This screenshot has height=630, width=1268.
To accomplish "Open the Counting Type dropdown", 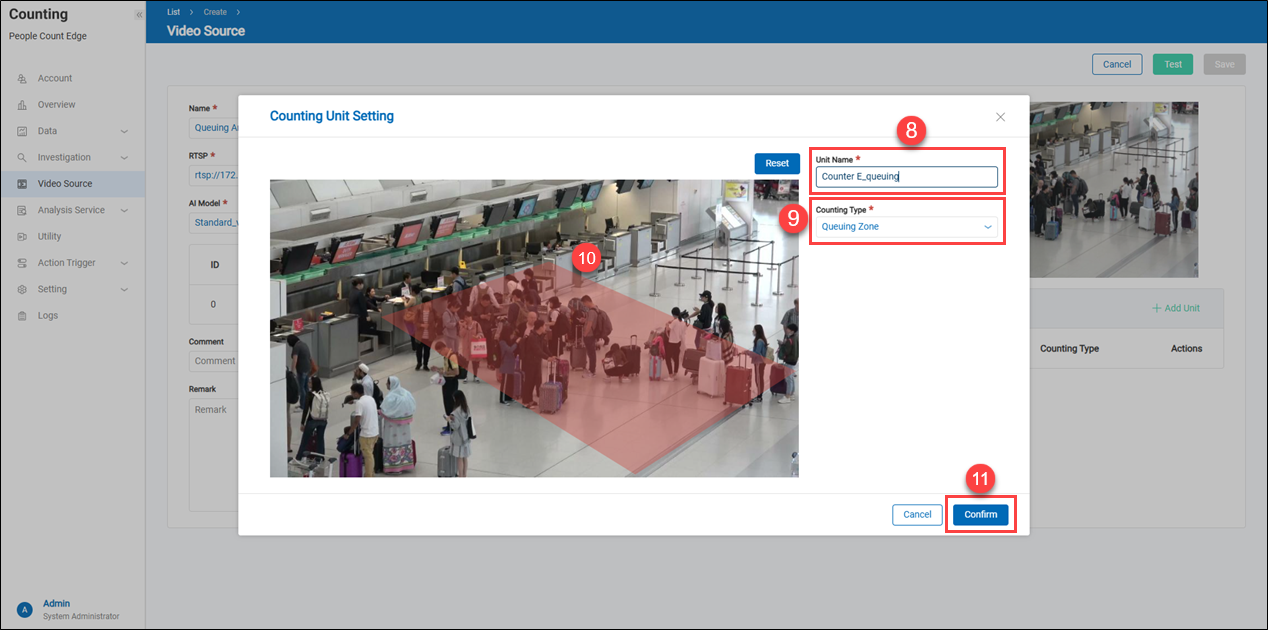I will coord(906,227).
